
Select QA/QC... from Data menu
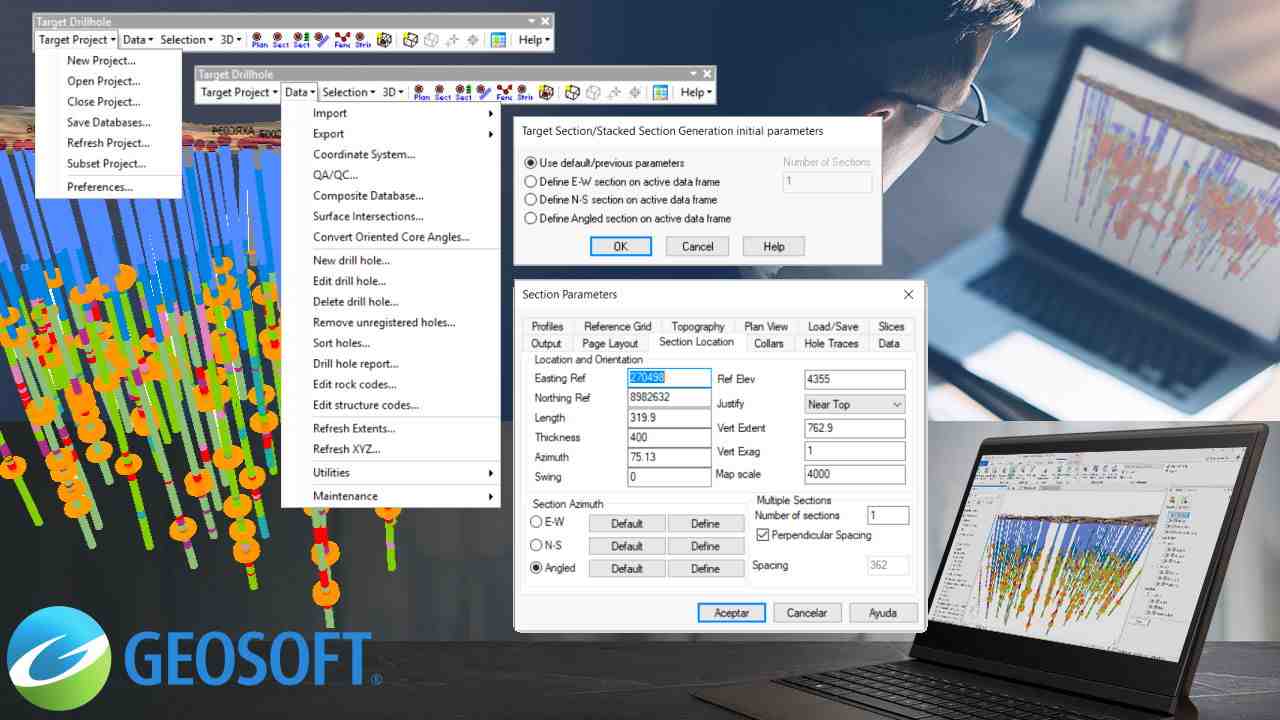pos(335,175)
